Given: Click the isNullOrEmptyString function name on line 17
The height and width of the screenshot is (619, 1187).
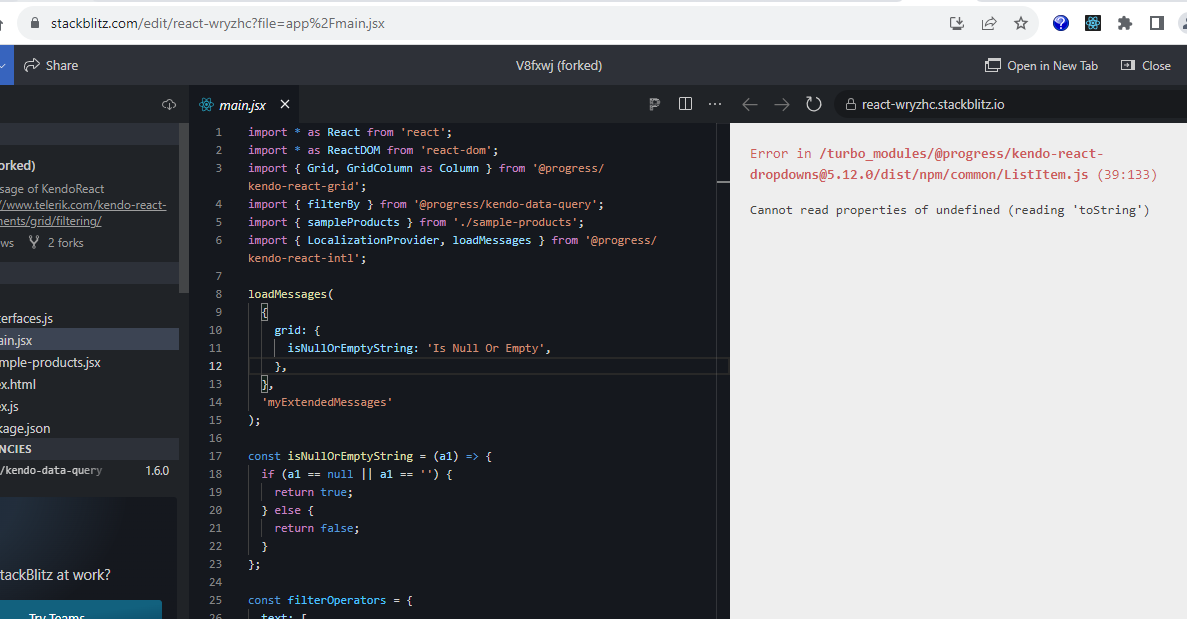Looking at the screenshot, I should [350, 456].
